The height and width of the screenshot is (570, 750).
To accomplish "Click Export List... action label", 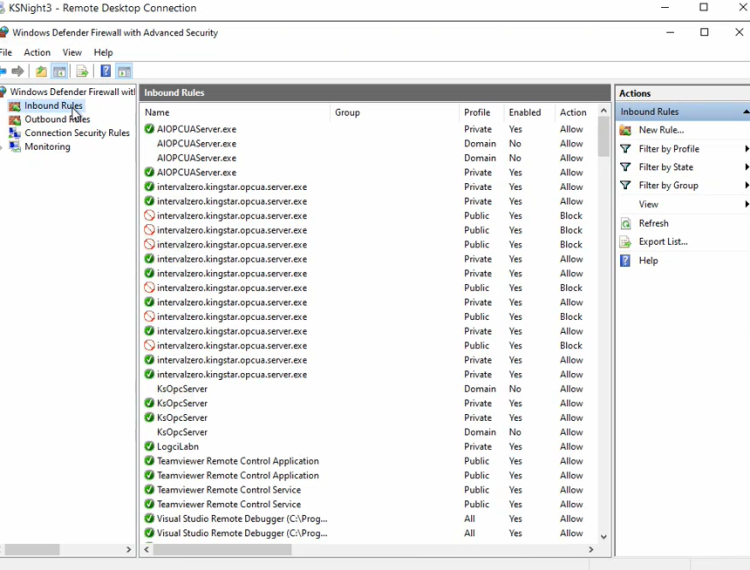I will click(x=663, y=242).
